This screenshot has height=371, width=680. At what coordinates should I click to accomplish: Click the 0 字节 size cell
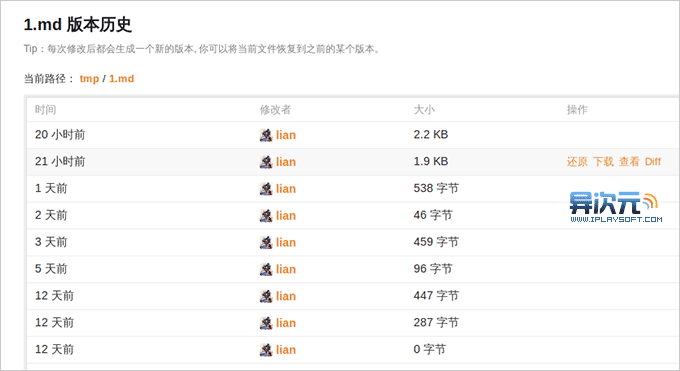(429, 349)
